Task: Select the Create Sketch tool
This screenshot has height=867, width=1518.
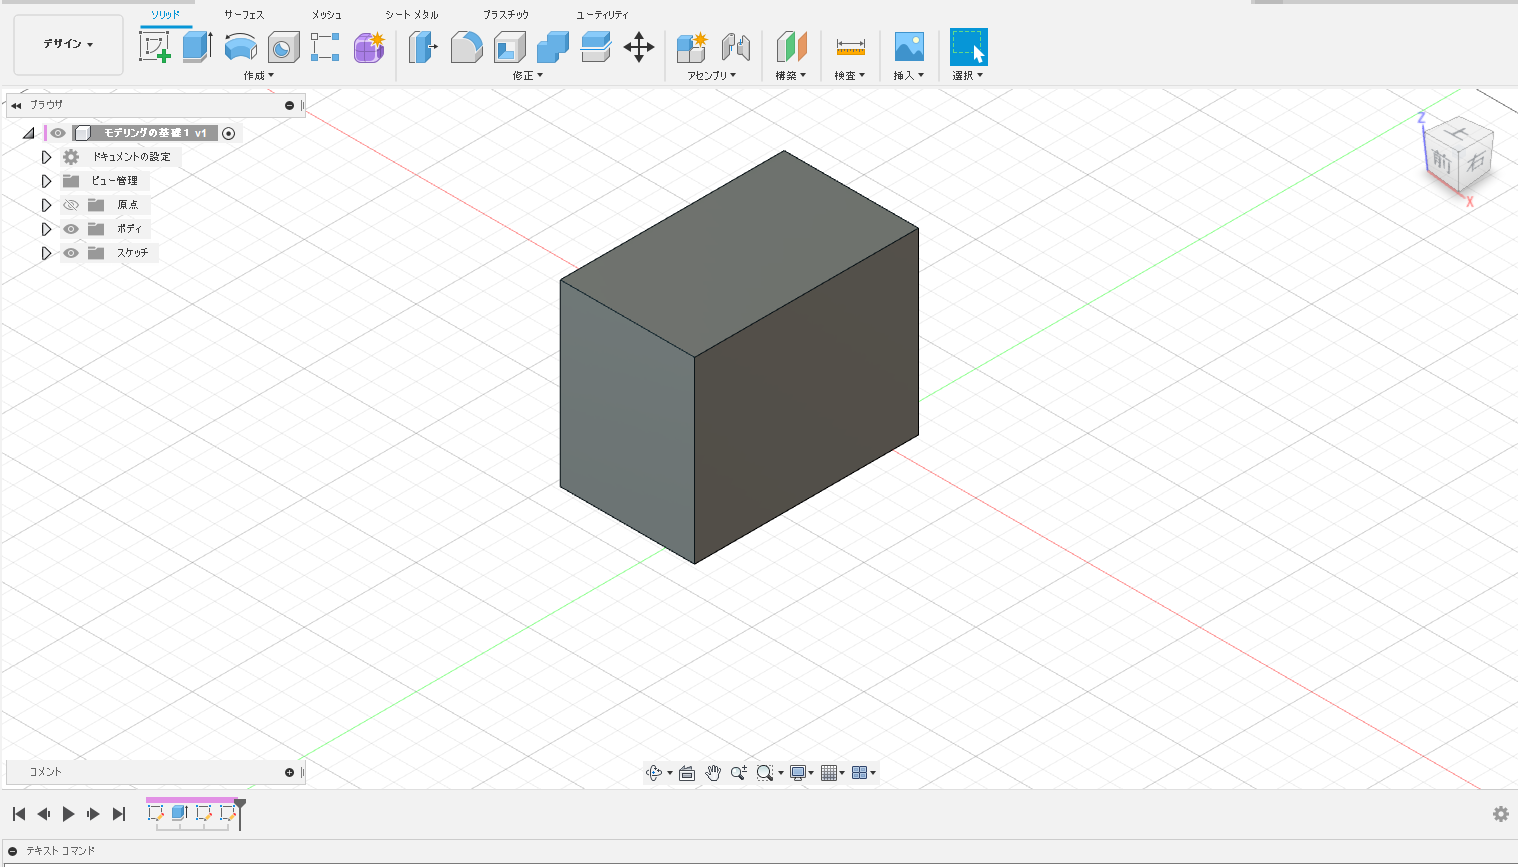Action: [x=155, y=46]
